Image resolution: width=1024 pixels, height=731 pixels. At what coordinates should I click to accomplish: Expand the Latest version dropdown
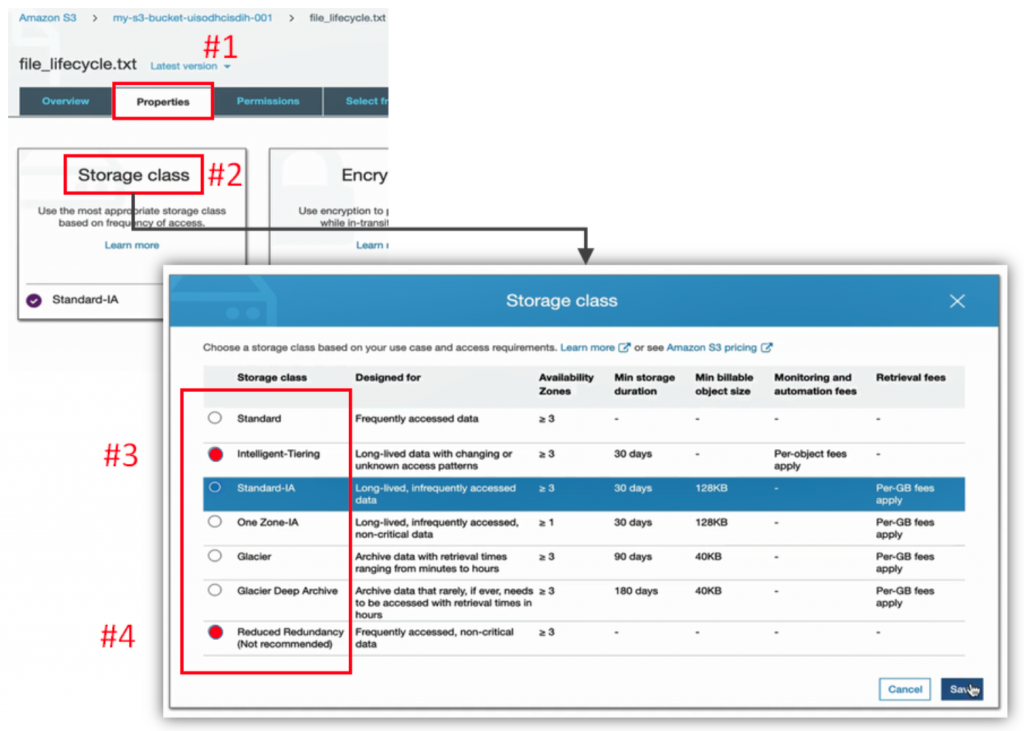coord(190,66)
